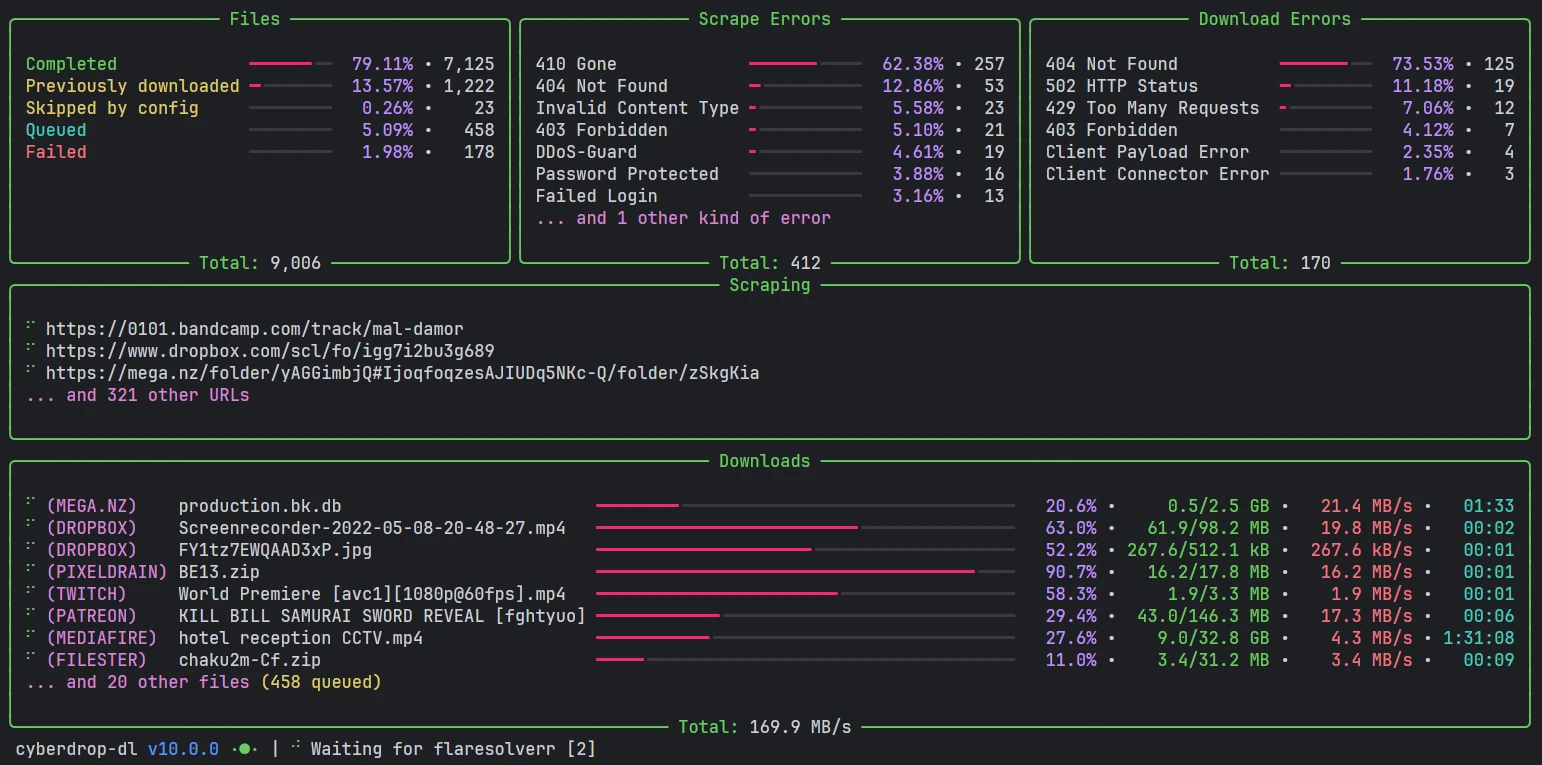The image size is (1542, 765).
Task: Click the spinner beside the mega.nz folder URL
Action: point(31,371)
